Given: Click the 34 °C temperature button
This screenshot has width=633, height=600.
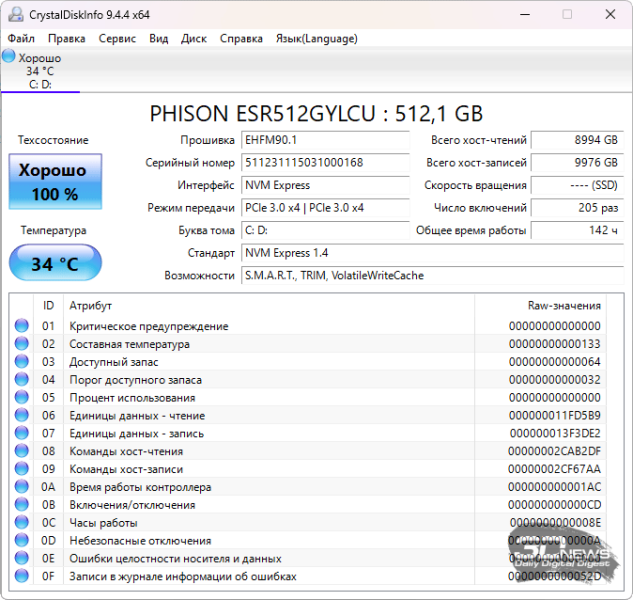Looking at the screenshot, I should click(55, 264).
